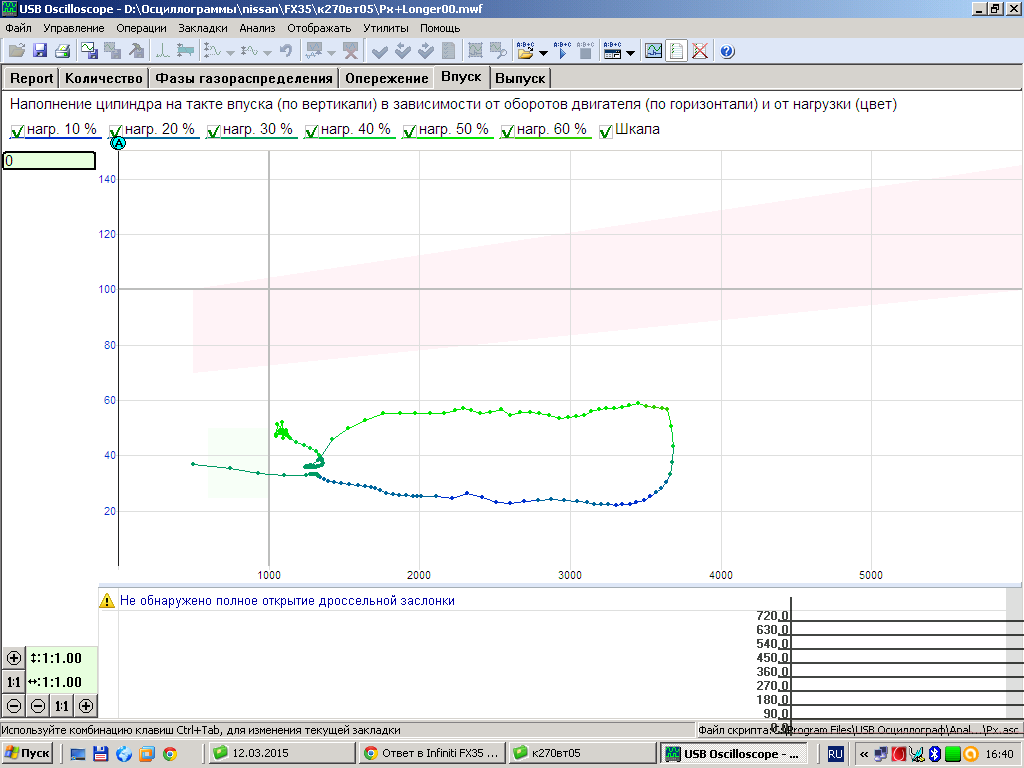Toggle the нагр. 40 % checkbox

[x=312, y=131]
